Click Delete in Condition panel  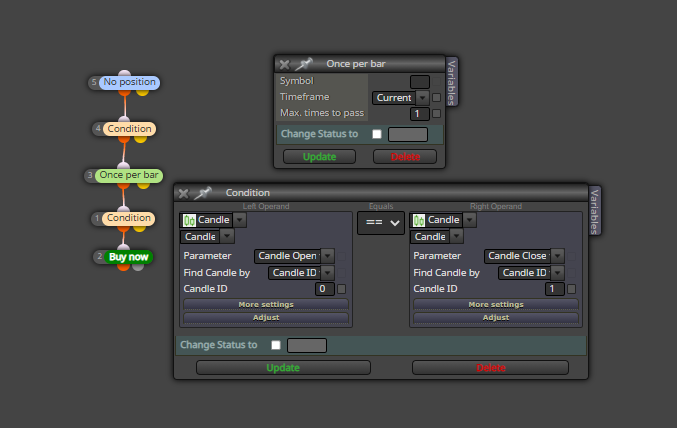(490, 368)
